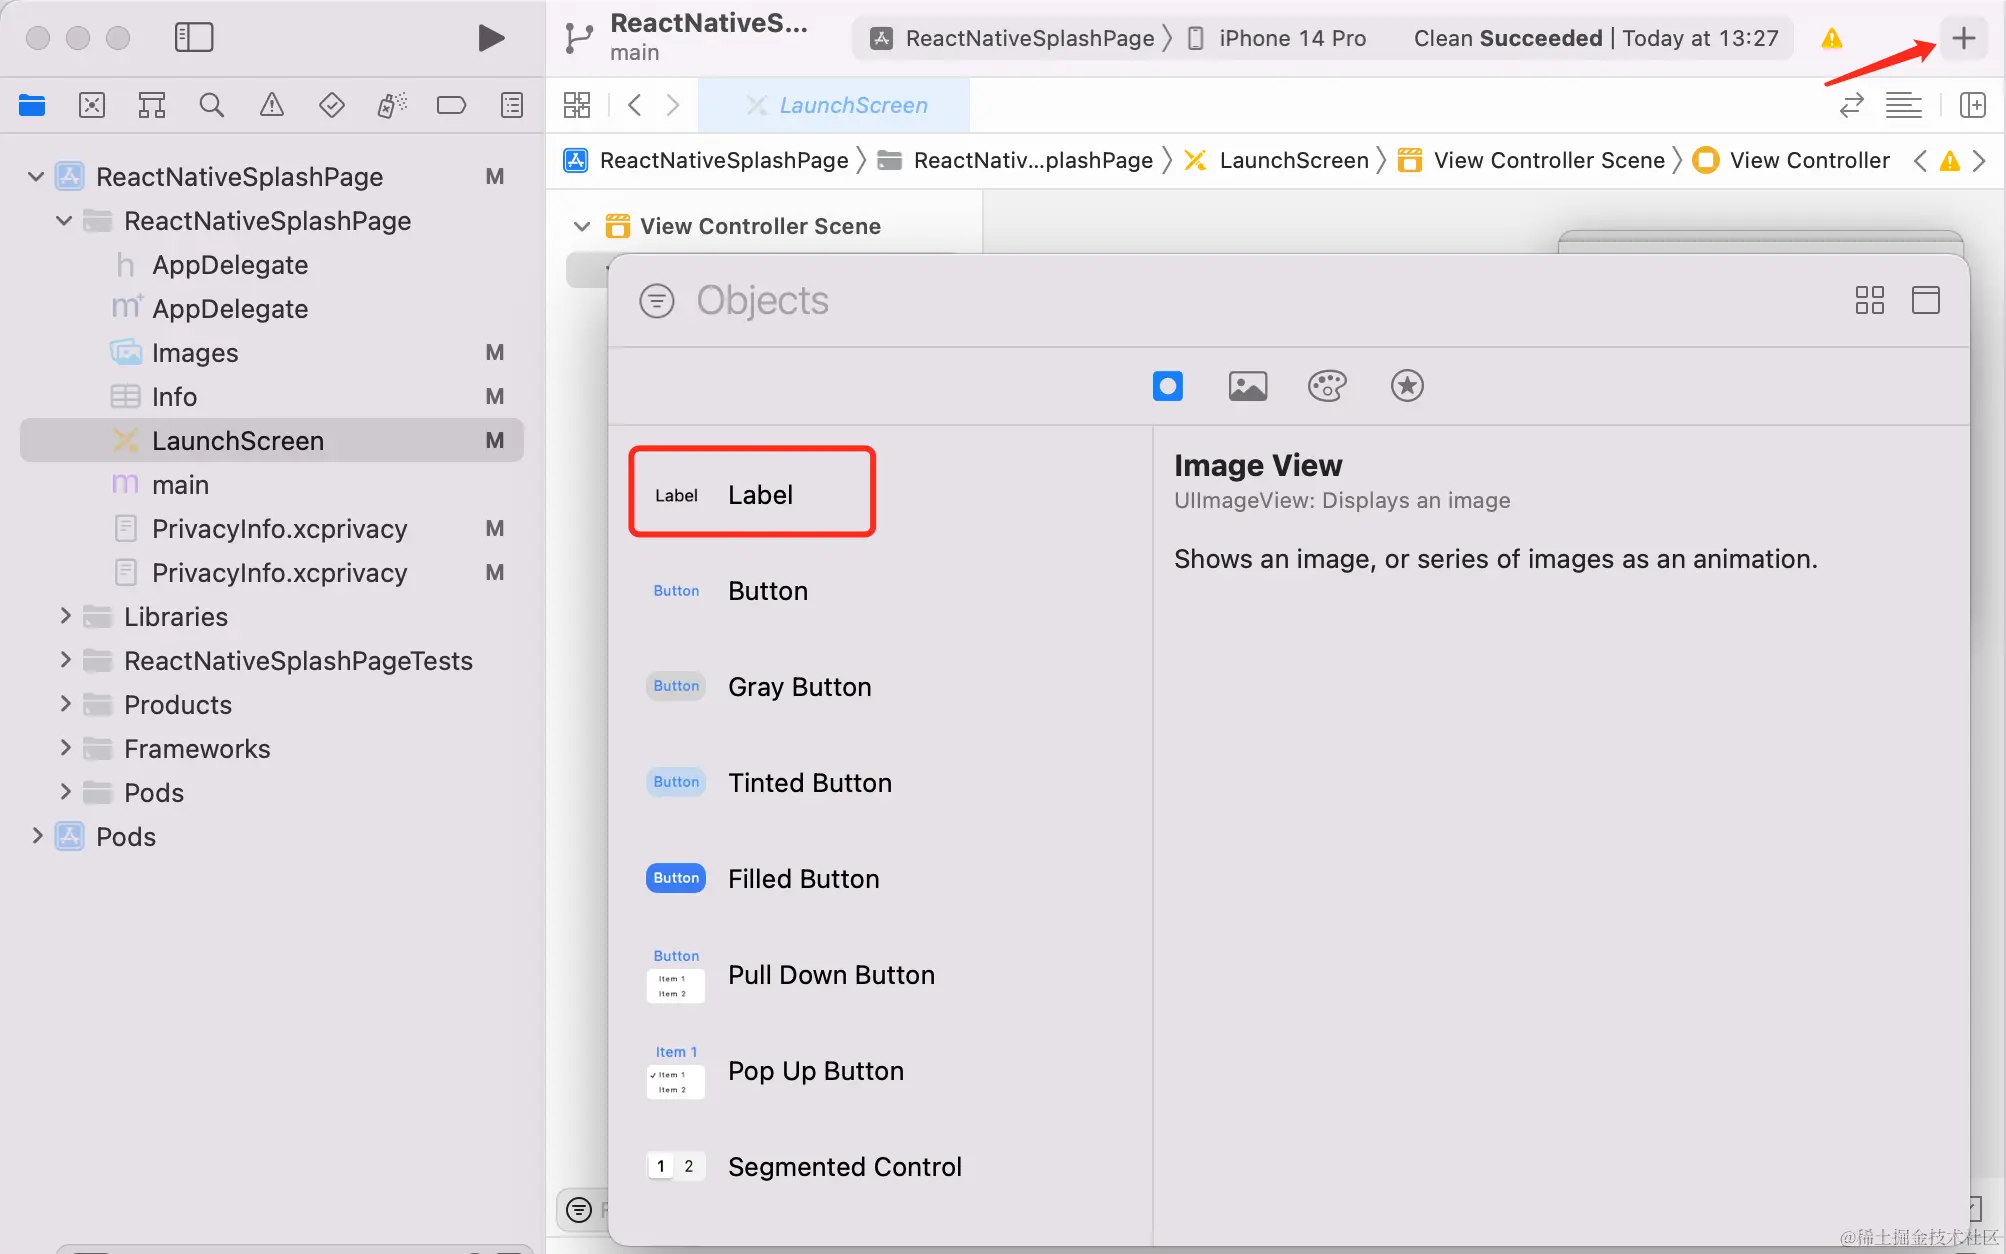Viewport: 2006px width, 1254px height.
Task: Expand the Libraries folder
Action: pyautogui.click(x=65, y=616)
